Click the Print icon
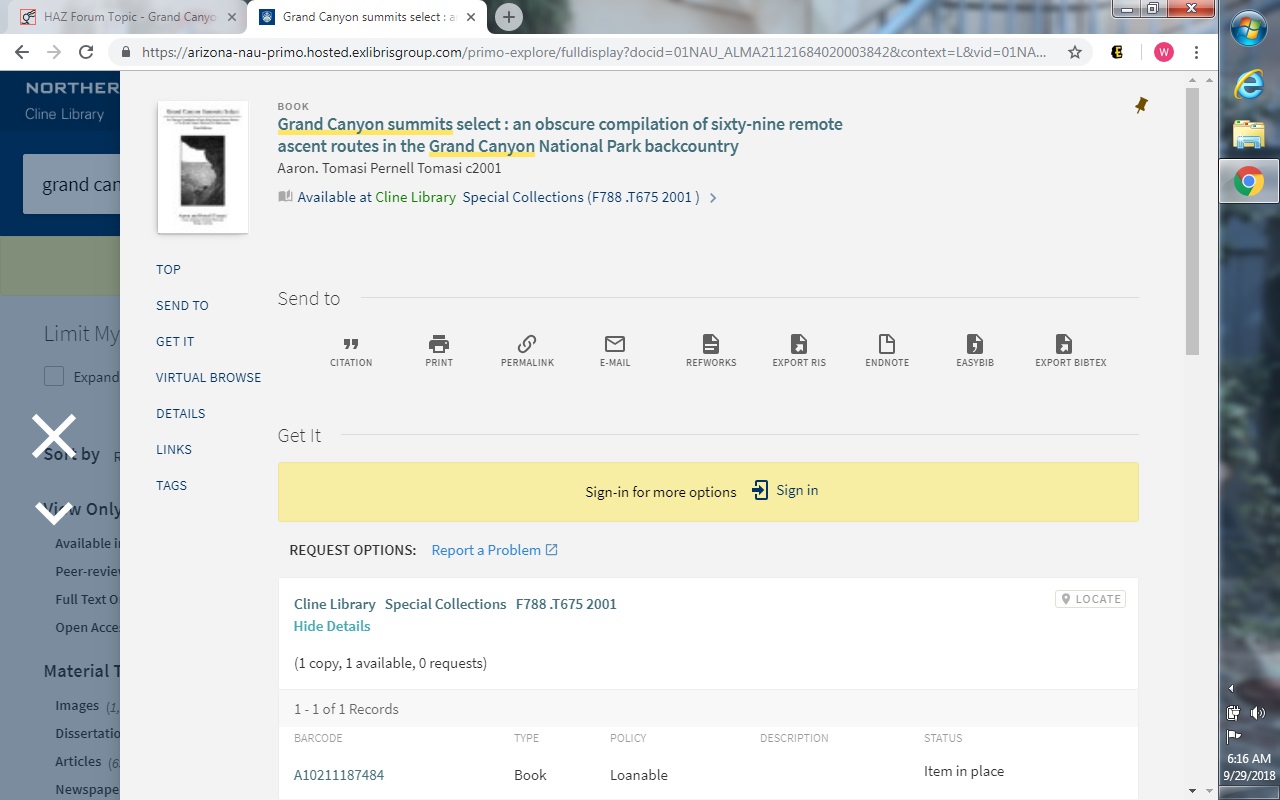The image size is (1280, 800). click(439, 345)
